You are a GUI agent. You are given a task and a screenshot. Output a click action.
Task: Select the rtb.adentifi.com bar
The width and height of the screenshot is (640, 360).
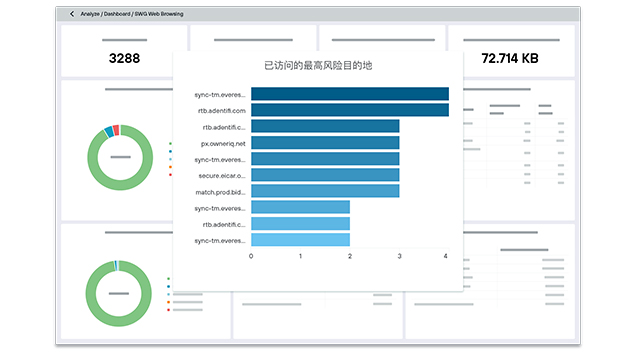(350, 110)
